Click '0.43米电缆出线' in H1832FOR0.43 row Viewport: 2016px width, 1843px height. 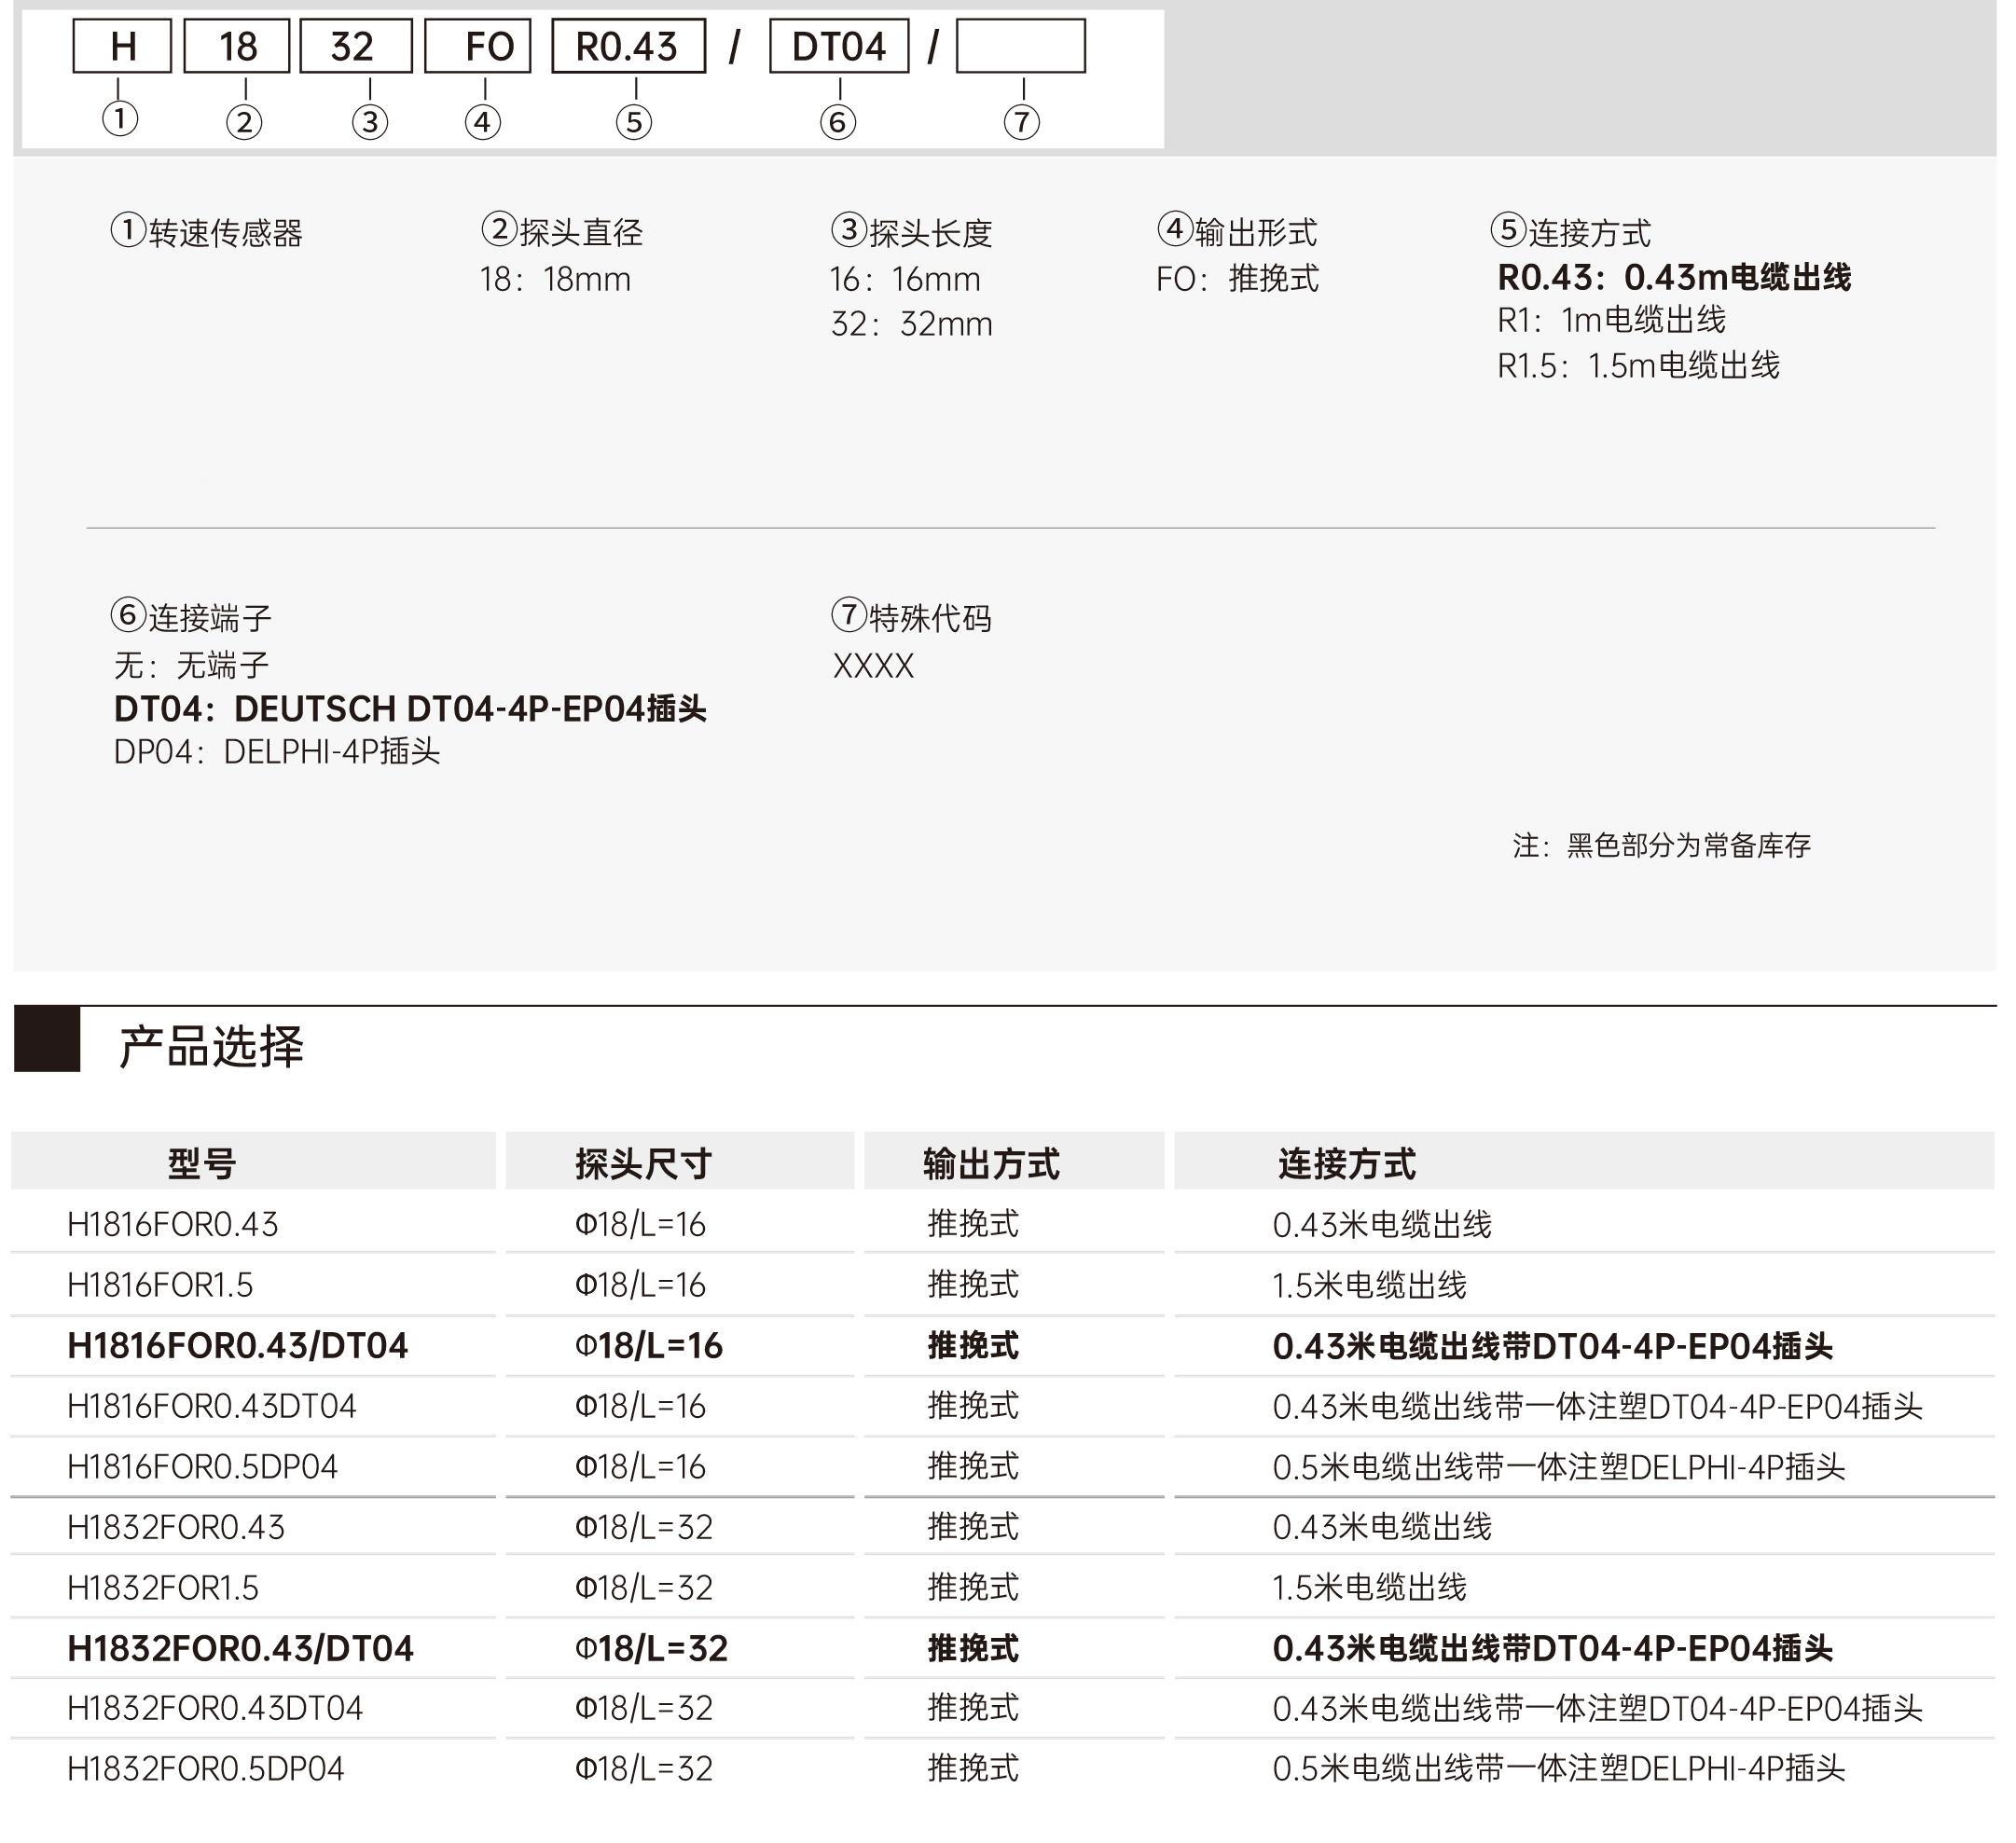click(1382, 1528)
